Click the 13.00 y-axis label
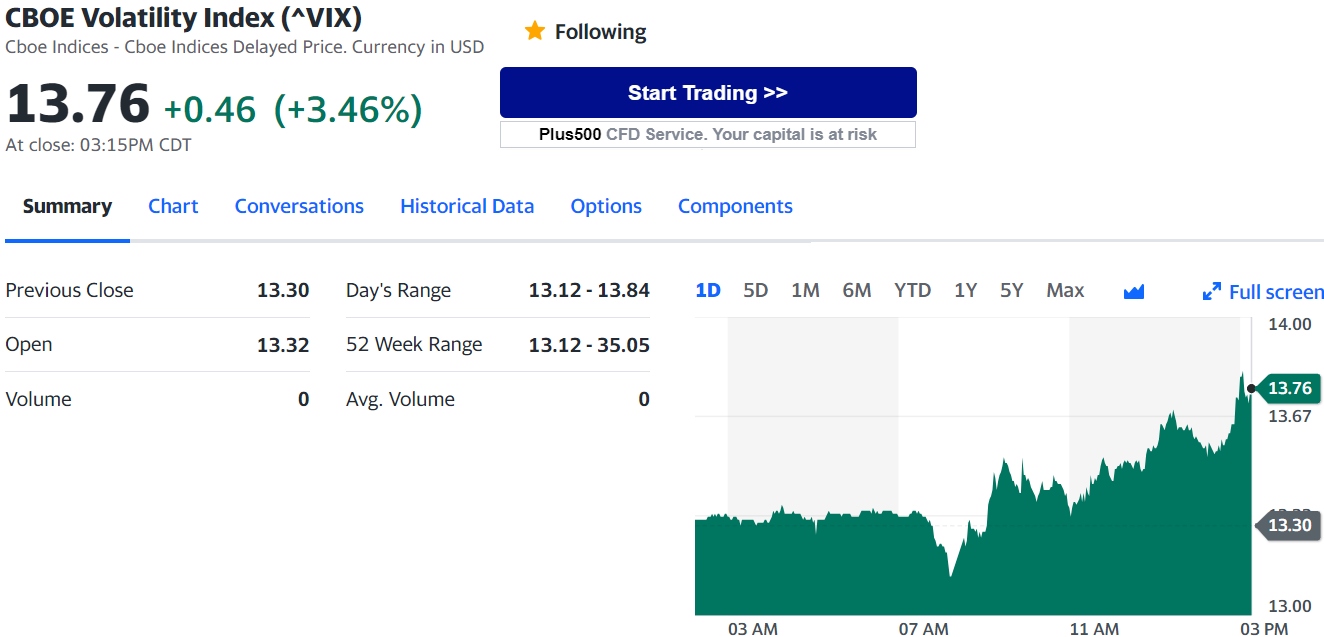 pyautogui.click(x=1290, y=606)
